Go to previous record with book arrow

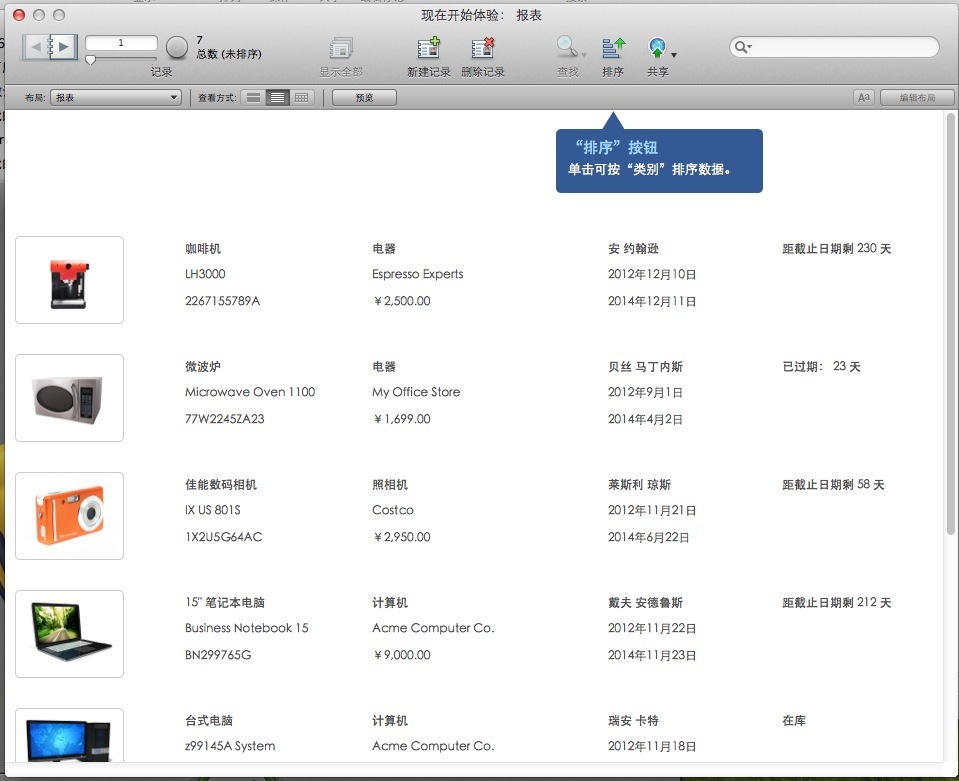point(35,46)
